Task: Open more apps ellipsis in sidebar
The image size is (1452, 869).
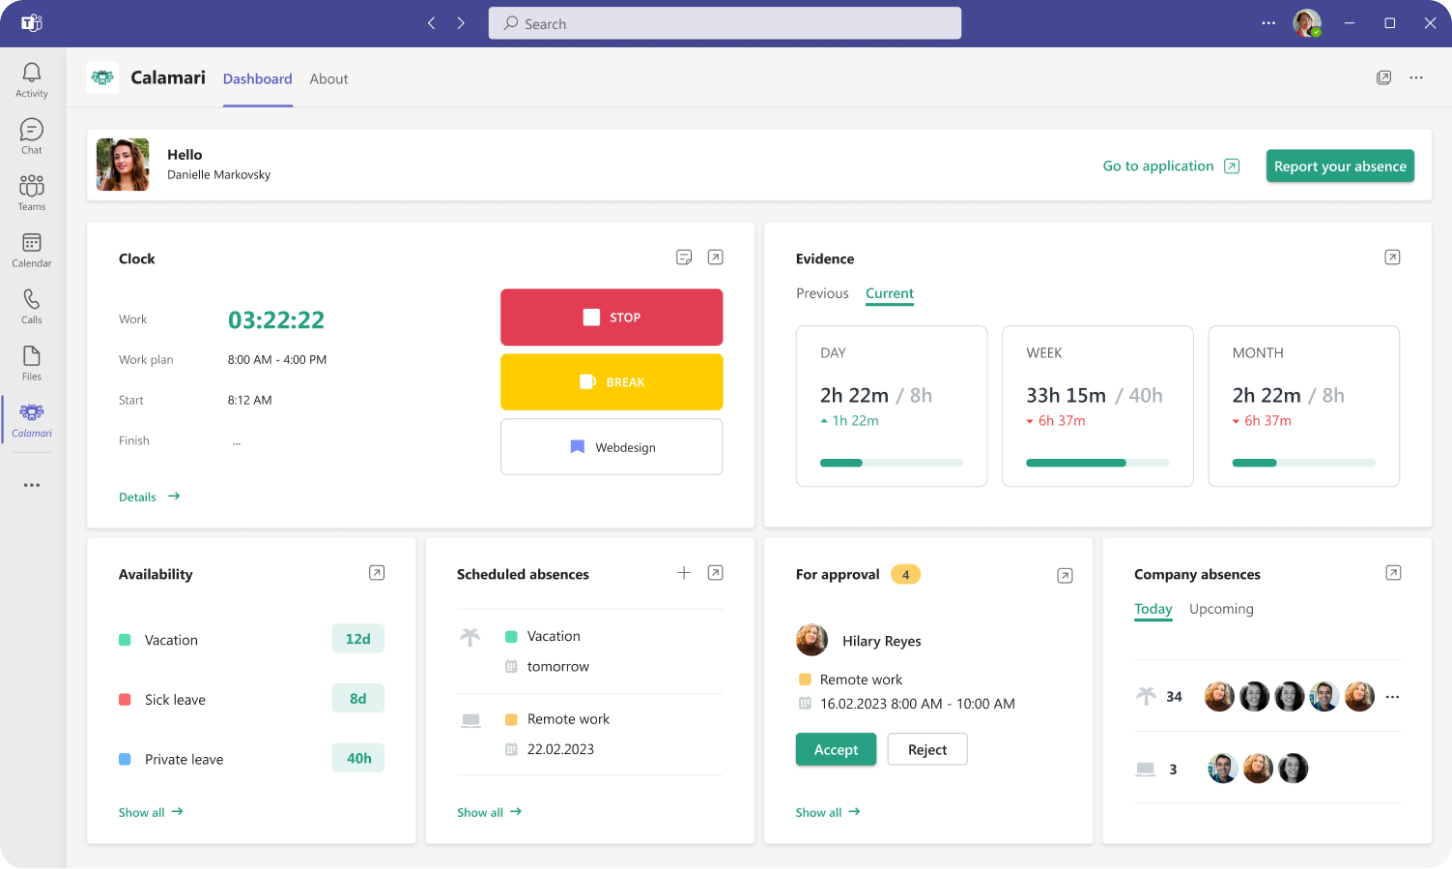Action: click(32, 485)
